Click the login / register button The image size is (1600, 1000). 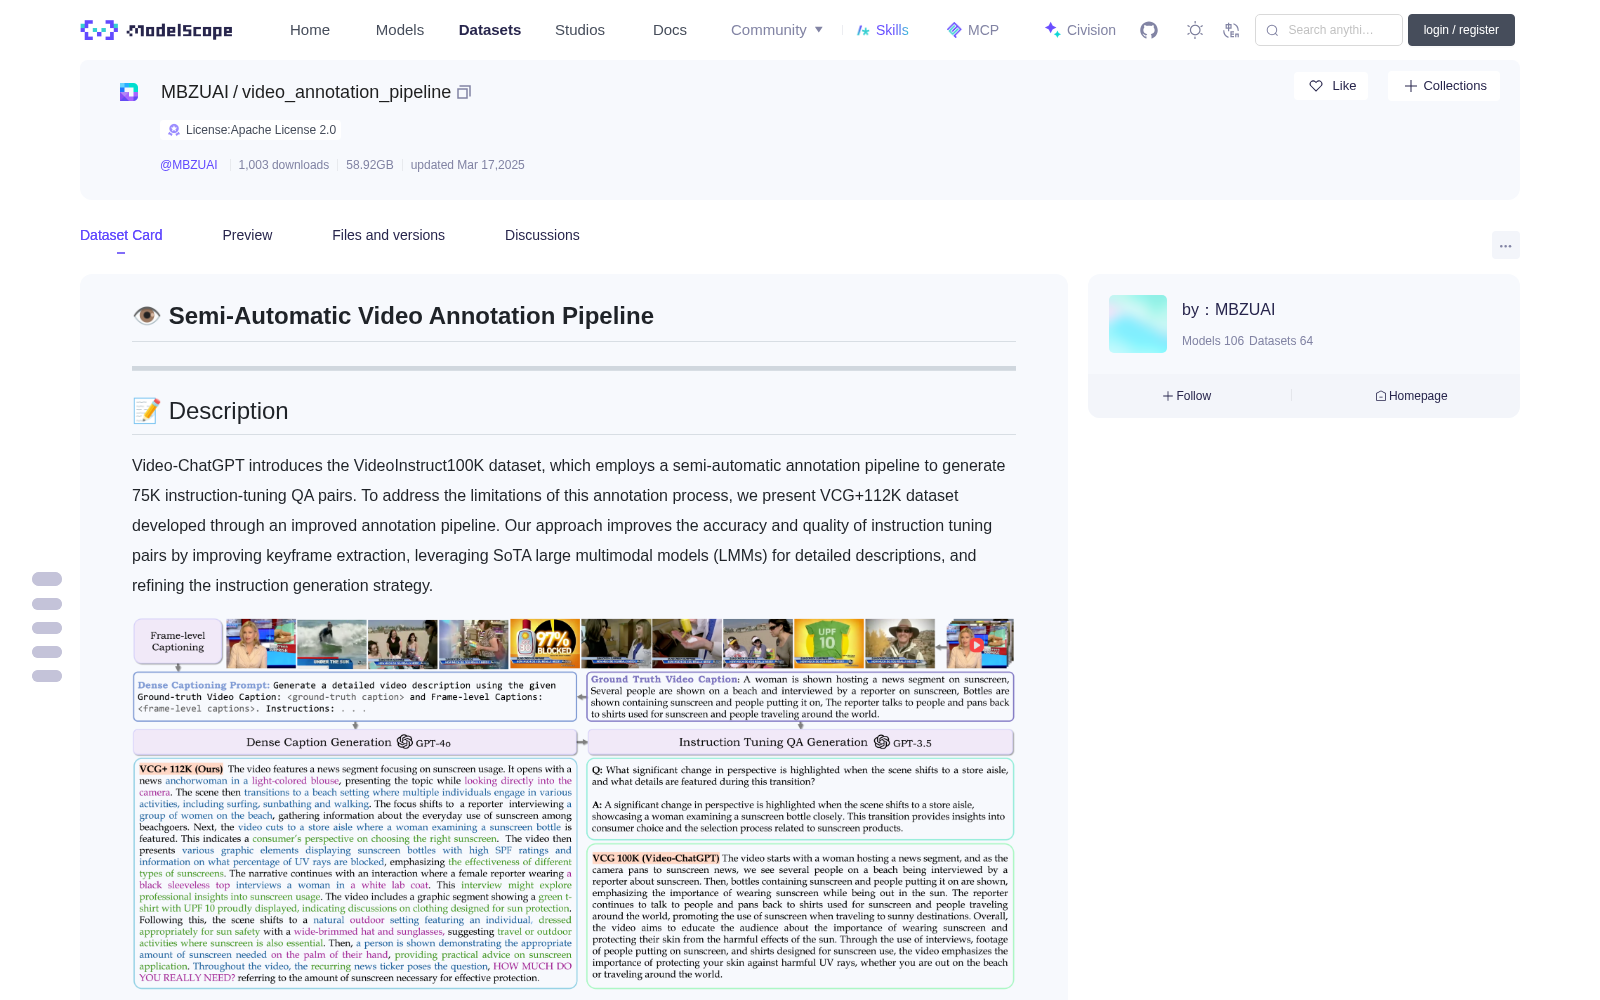(x=1461, y=30)
